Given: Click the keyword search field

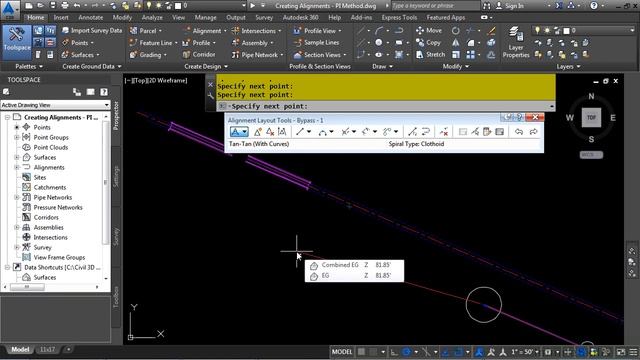Looking at the screenshot, I should pyautogui.click(x=435, y=6).
